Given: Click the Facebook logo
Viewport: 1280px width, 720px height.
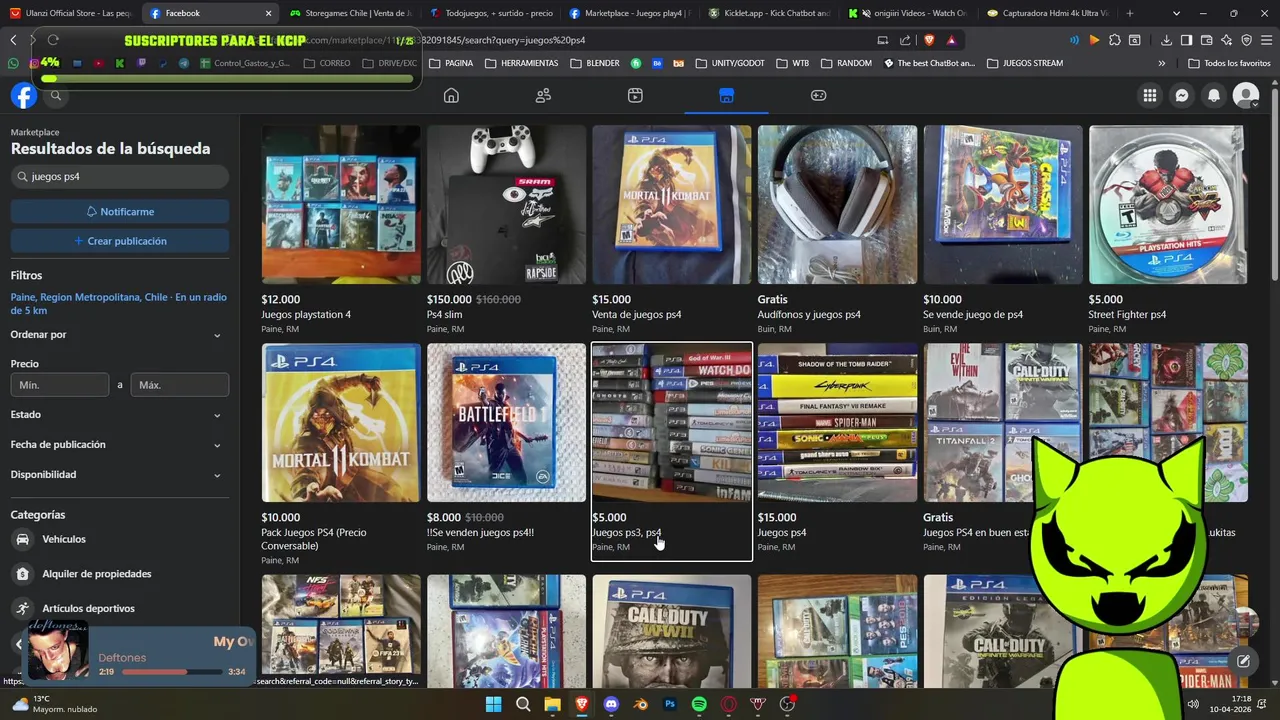Looking at the screenshot, I should (x=24, y=95).
